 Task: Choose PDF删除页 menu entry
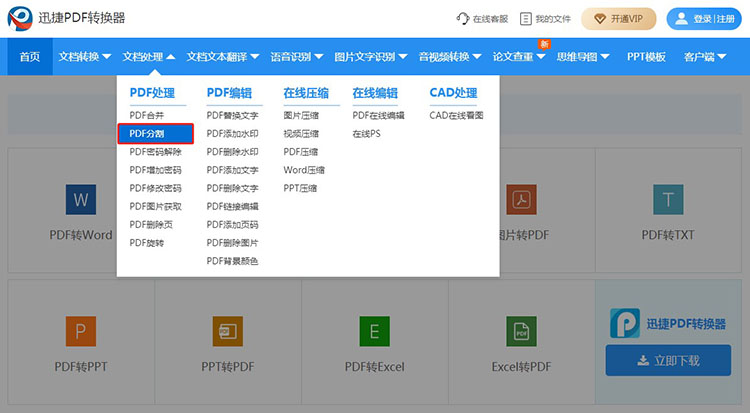point(151,224)
